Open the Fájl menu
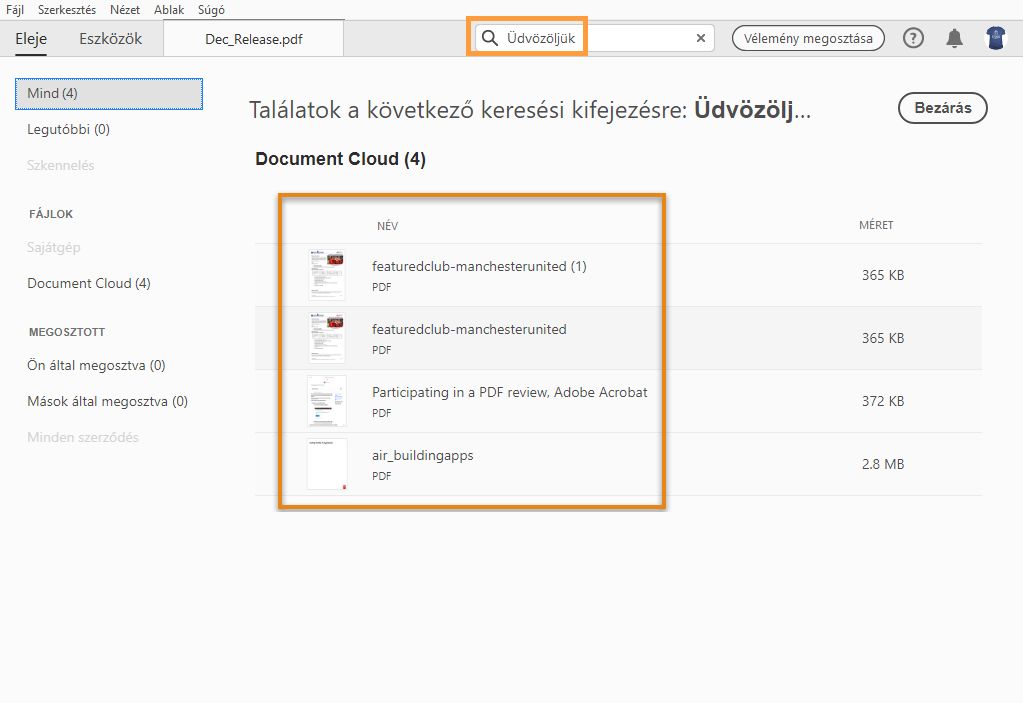The image size is (1023, 703). click(x=14, y=9)
